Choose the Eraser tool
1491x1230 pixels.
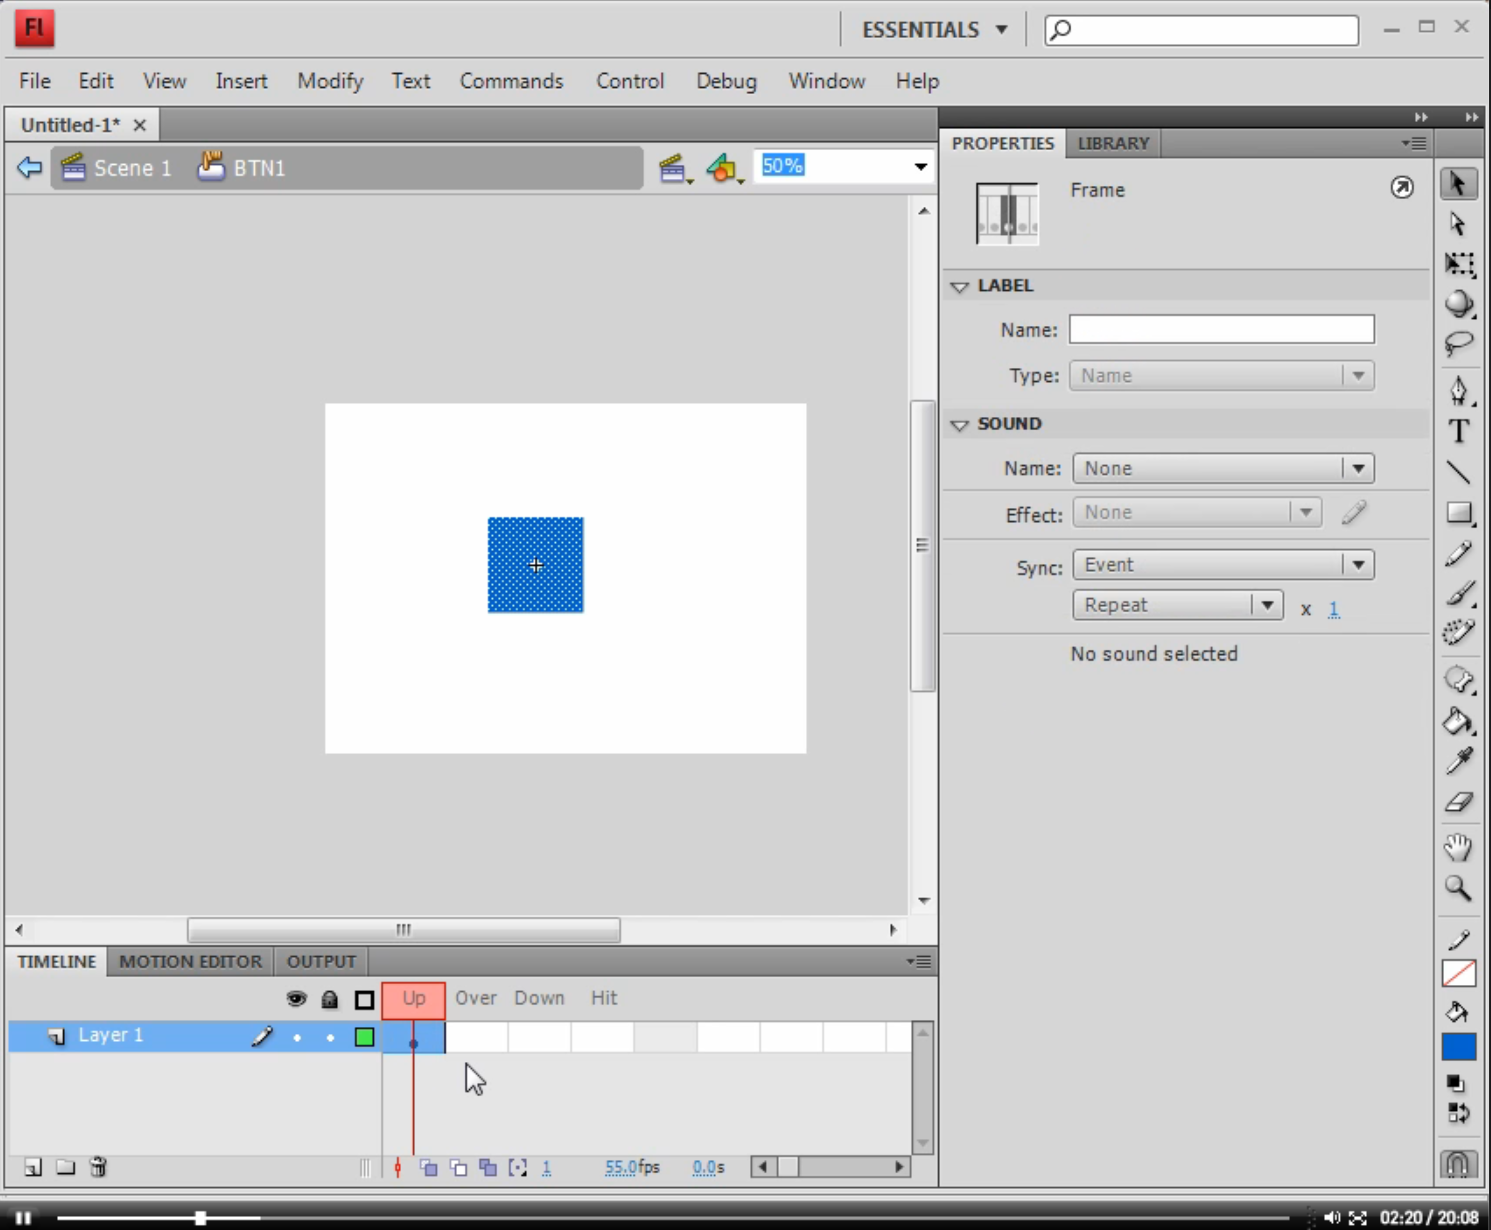pyautogui.click(x=1459, y=802)
